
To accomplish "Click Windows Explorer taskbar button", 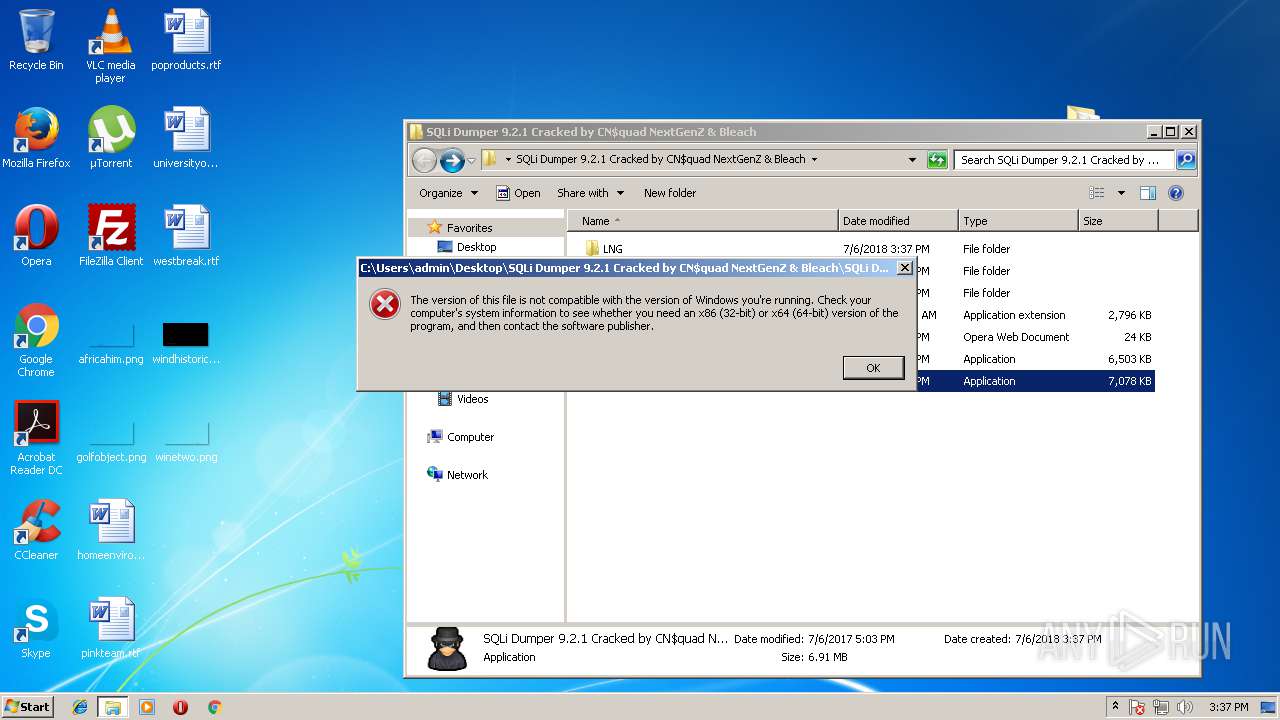I will point(113,707).
